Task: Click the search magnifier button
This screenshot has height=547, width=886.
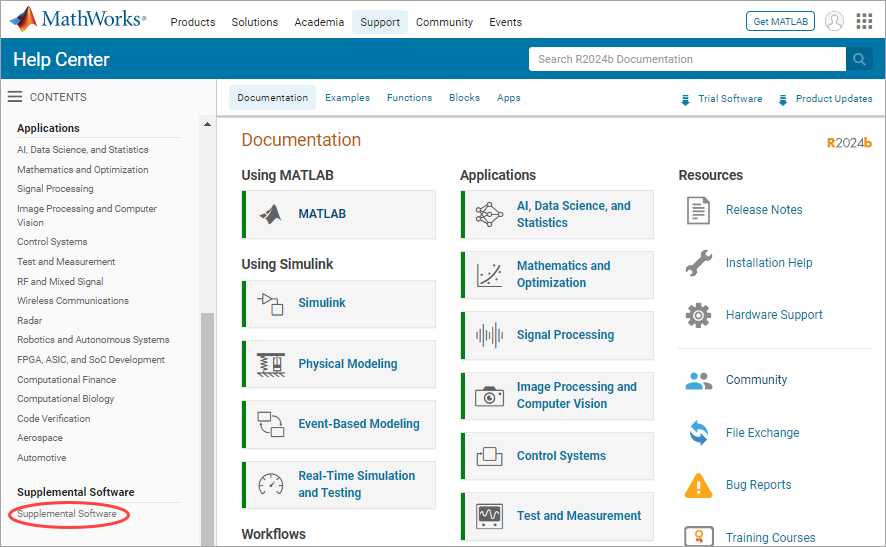Action: click(x=859, y=59)
